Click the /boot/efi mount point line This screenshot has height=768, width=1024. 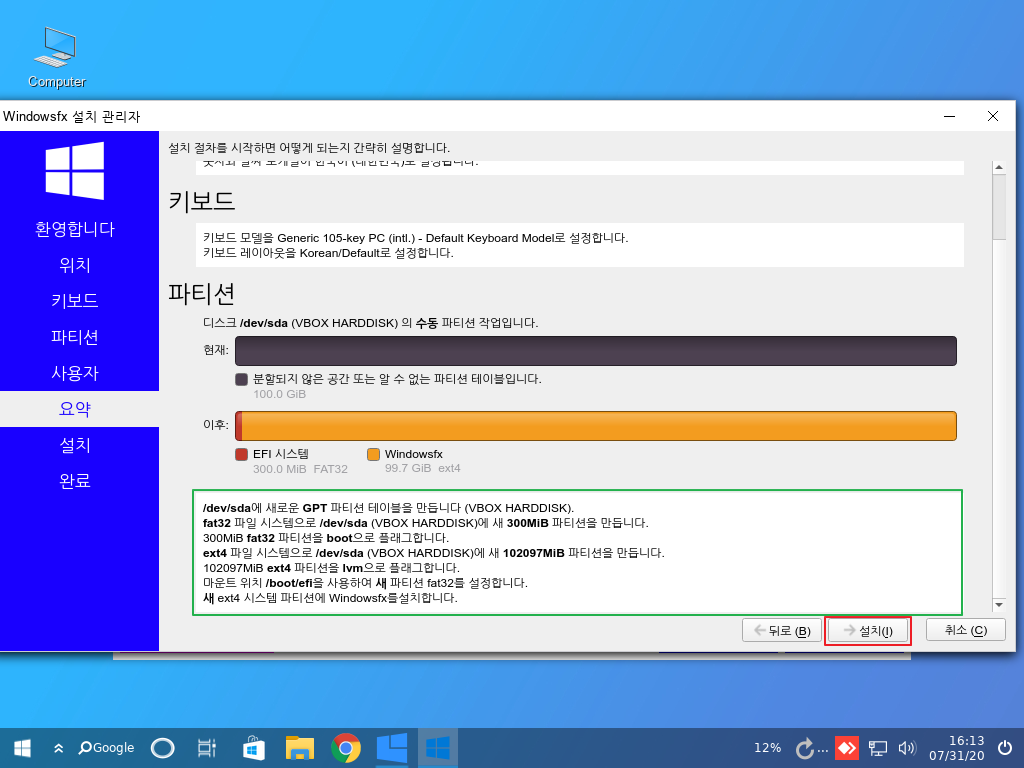[366, 583]
